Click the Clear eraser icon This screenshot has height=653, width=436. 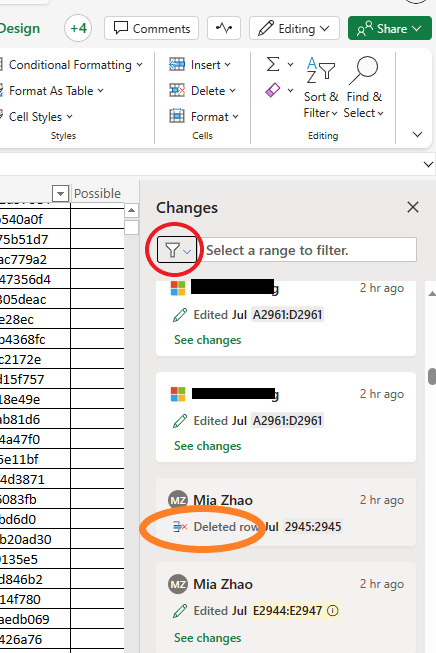(x=273, y=90)
